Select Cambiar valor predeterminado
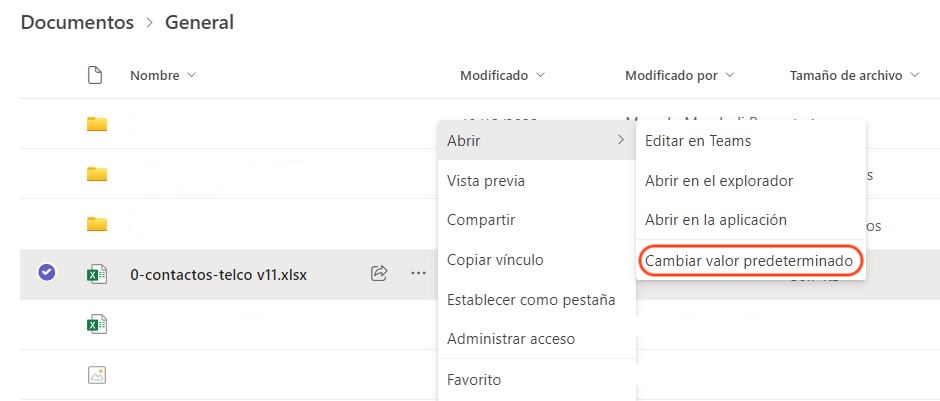 pos(751,261)
